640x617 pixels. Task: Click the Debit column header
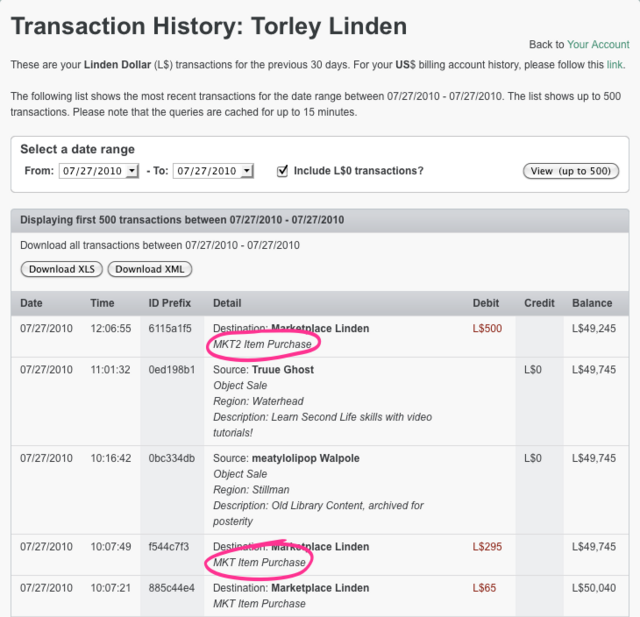(x=486, y=303)
